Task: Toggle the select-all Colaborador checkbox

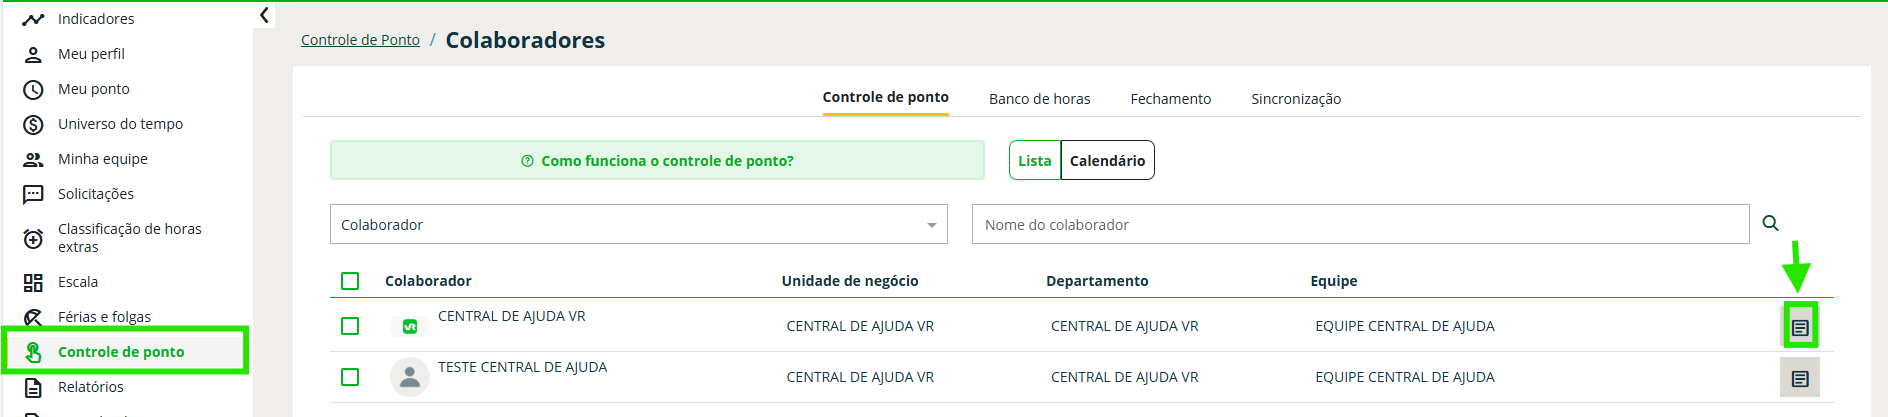Action: click(x=350, y=281)
